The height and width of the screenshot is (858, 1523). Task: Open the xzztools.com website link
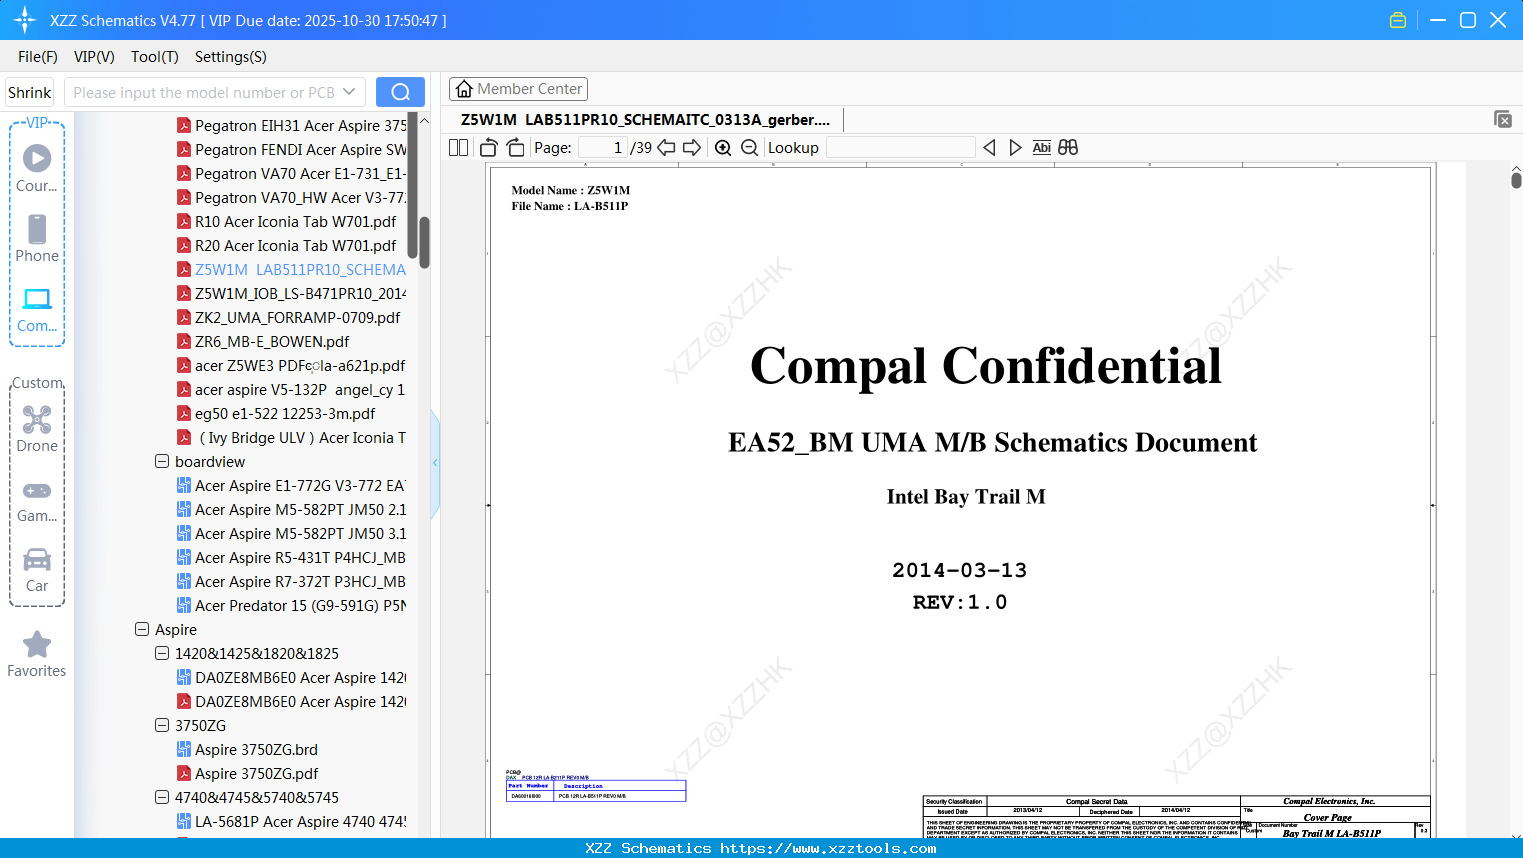pyautogui.click(x=829, y=849)
